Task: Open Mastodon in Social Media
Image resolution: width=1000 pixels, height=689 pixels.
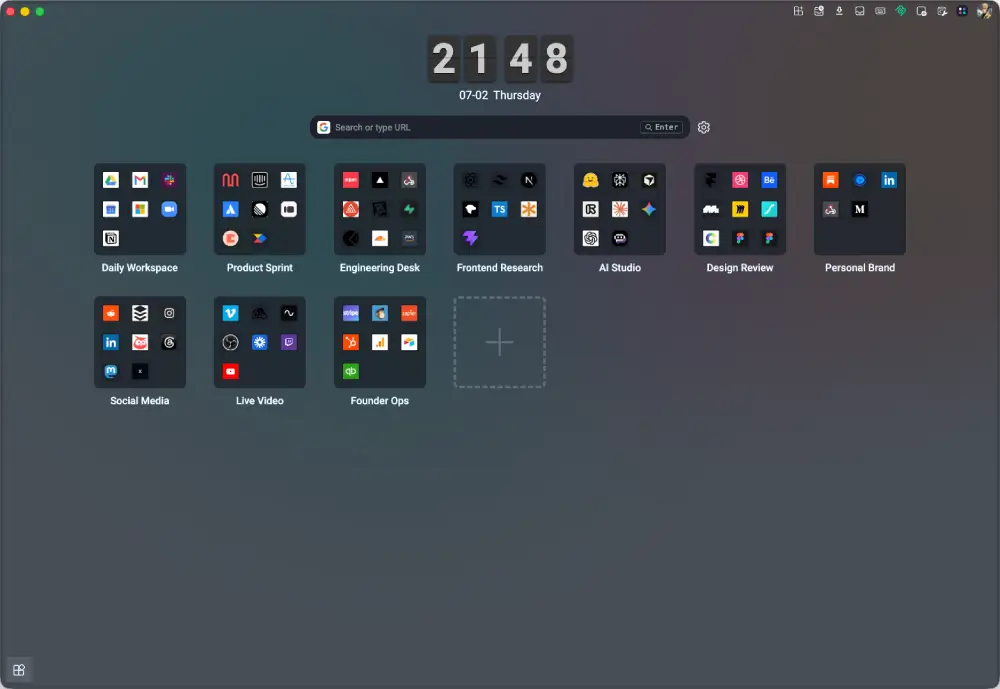Action: click(x=111, y=371)
